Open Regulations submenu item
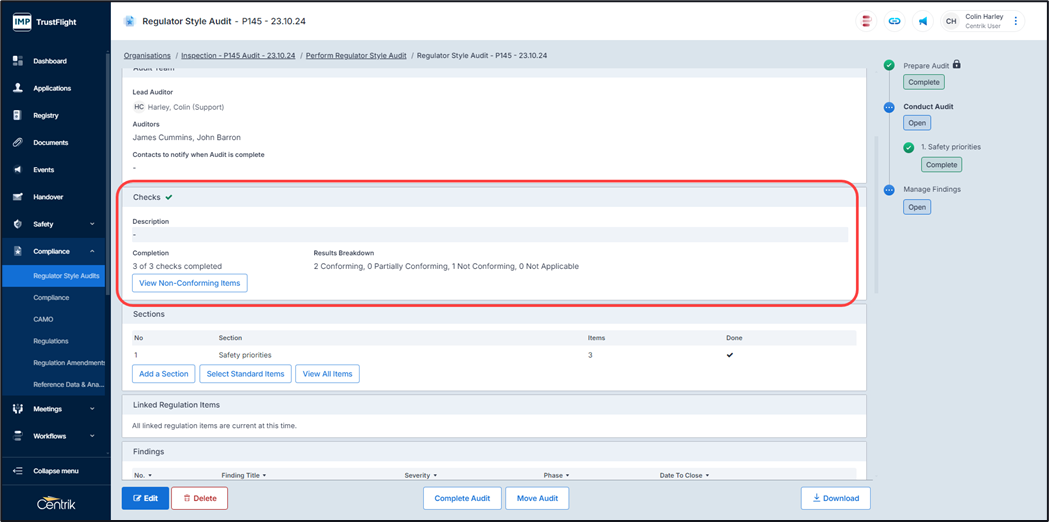1049x522 pixels. (x=51, y=341)
